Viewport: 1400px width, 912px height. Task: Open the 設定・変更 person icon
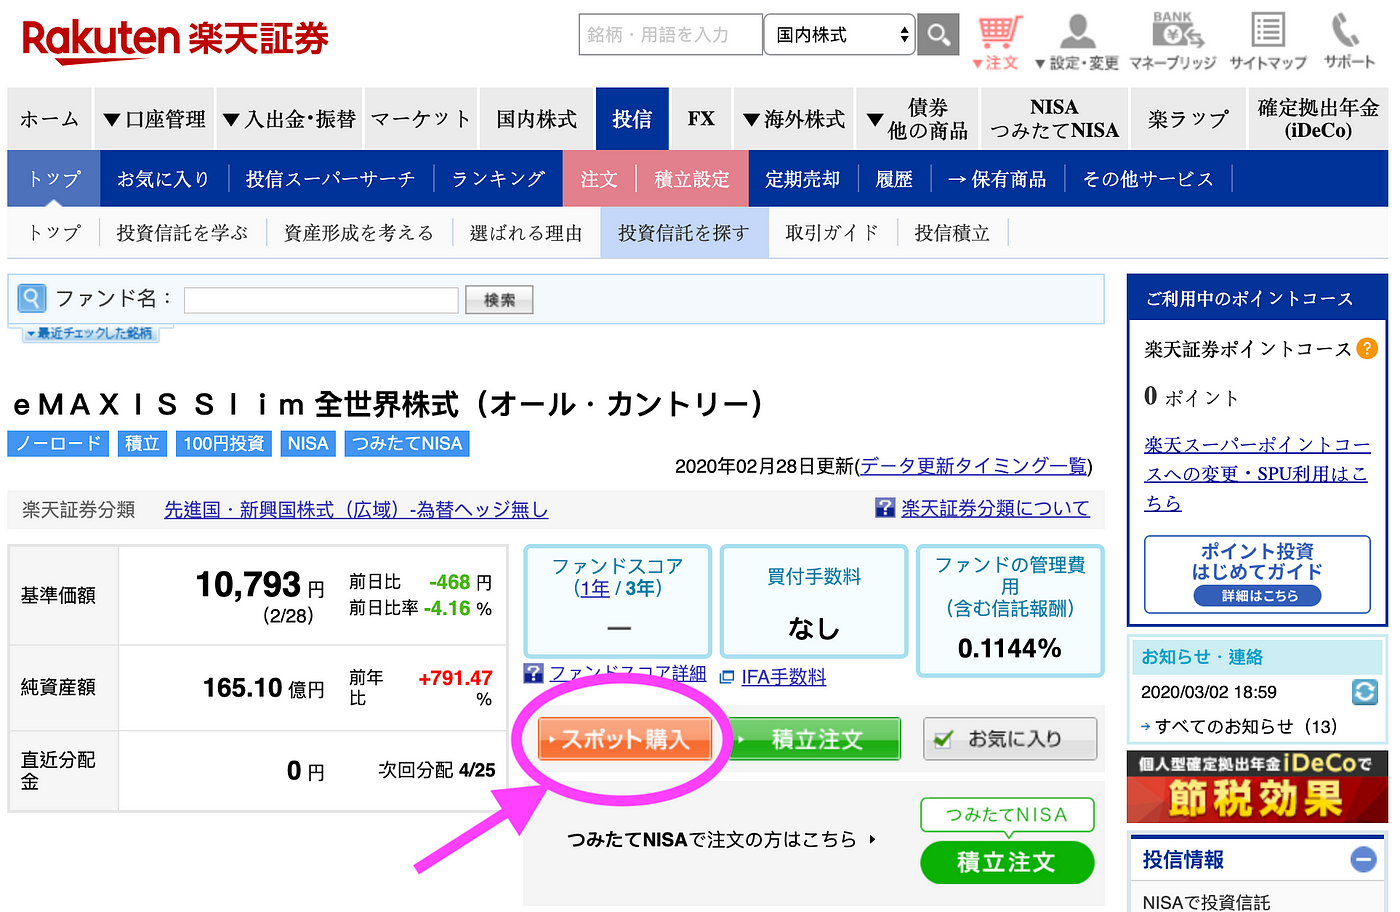[x=1077, y=42]
